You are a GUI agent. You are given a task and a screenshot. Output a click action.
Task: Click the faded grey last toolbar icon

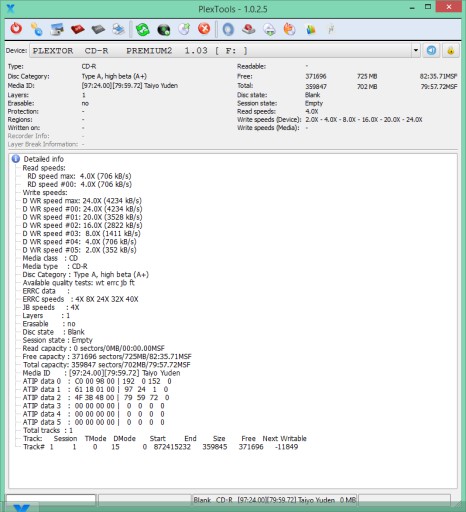point(331,29)
